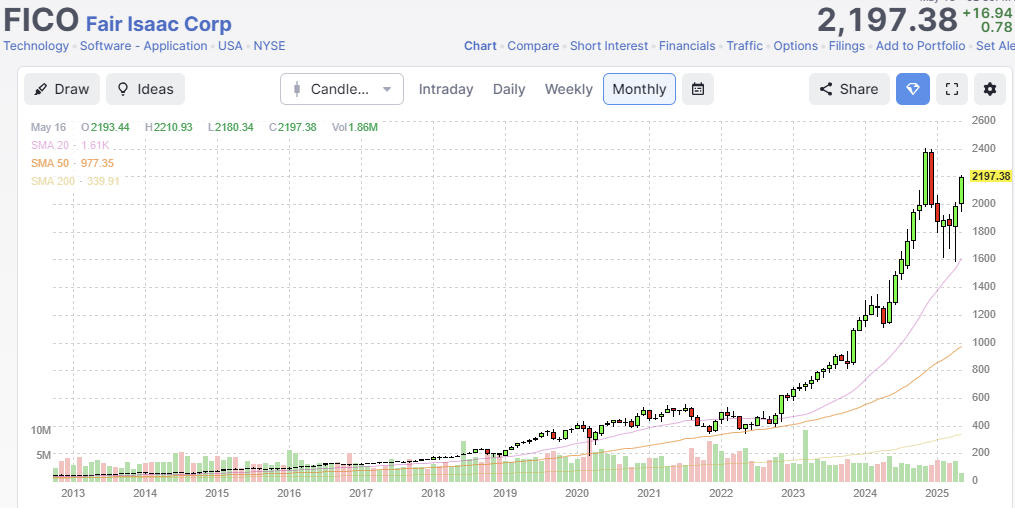
Task: Click the SMA 20 indicator label
Action: (x=50, y=145)
